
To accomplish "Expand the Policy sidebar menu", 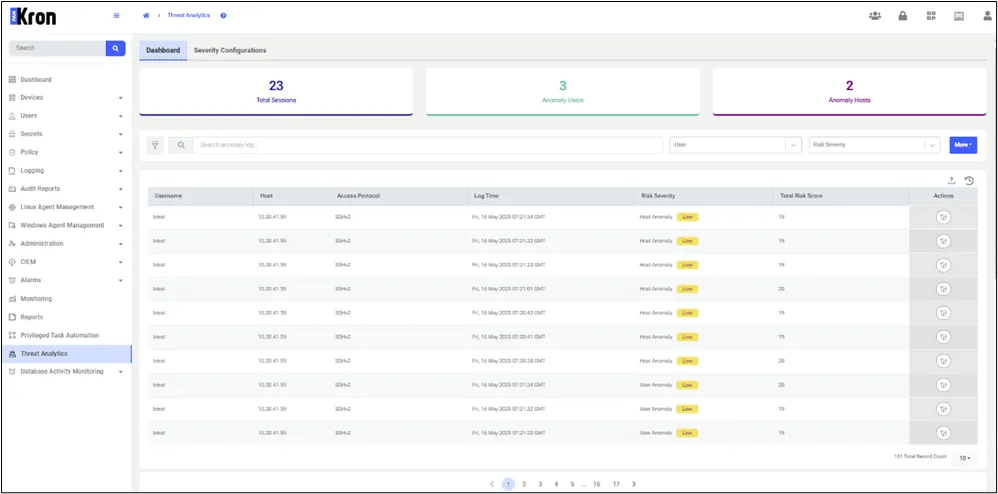I will coord(66,153).
